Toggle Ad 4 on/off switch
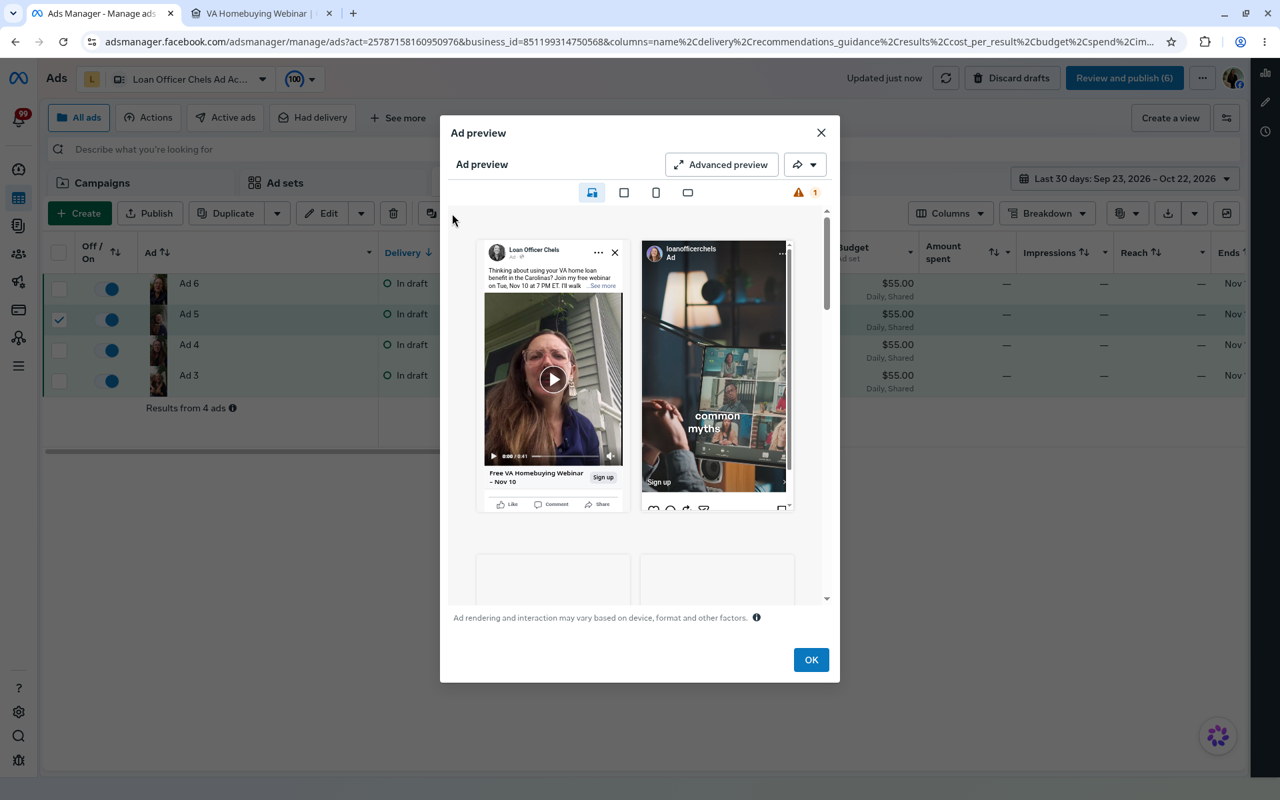This screenshot has width=1280, height=800. 106,350
